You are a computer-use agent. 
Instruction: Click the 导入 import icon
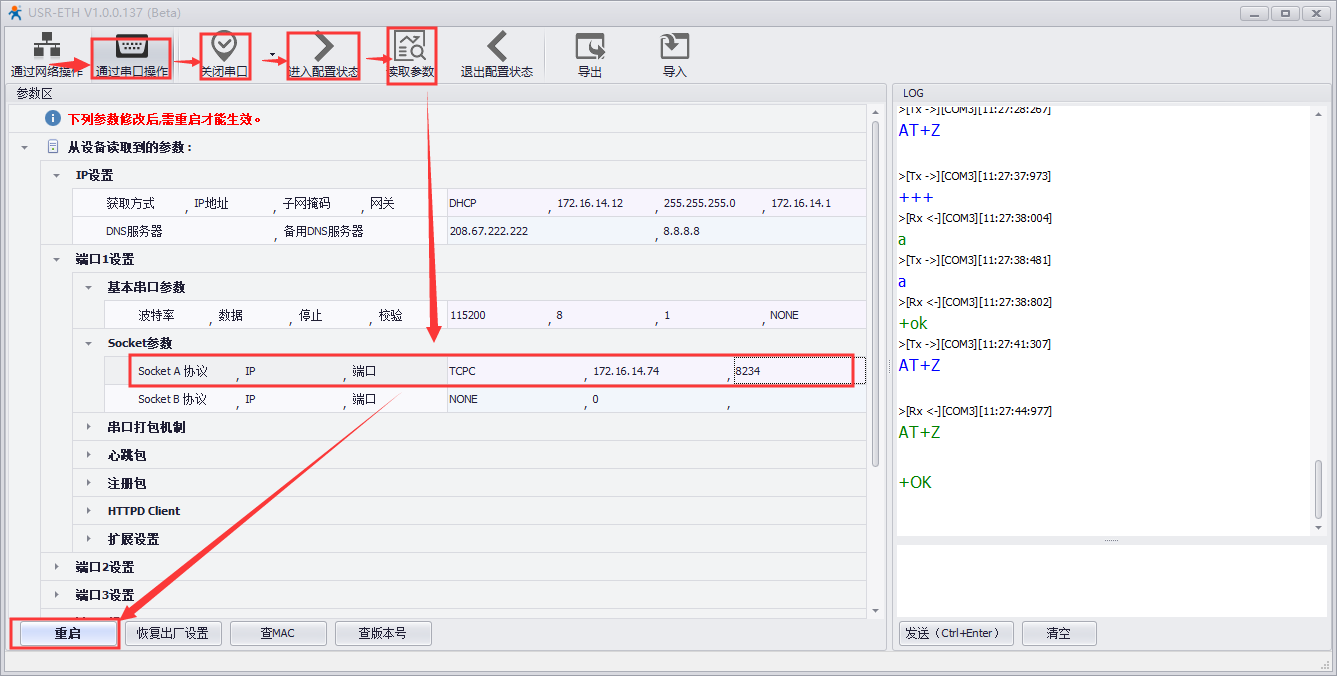(x=675, y=54)
